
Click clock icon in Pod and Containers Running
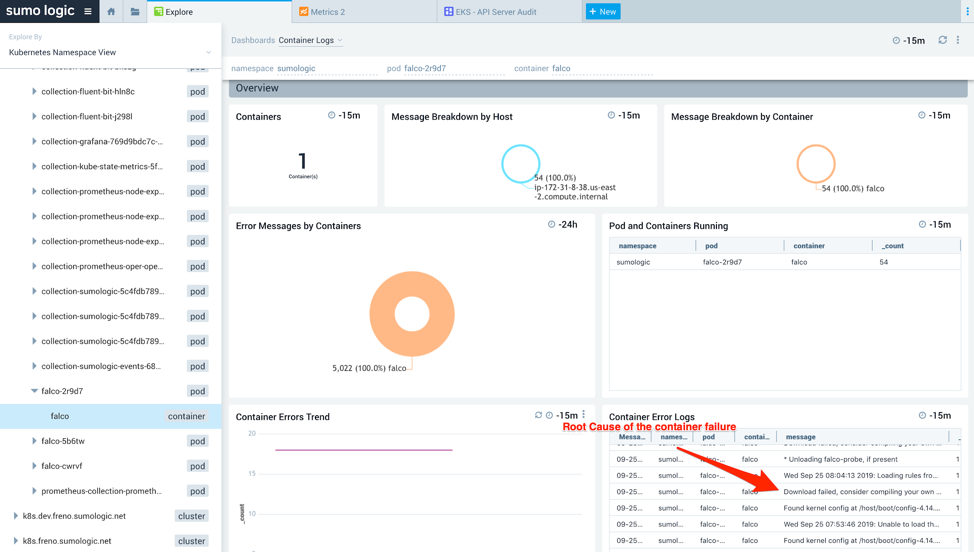click(x=922, y=225)
